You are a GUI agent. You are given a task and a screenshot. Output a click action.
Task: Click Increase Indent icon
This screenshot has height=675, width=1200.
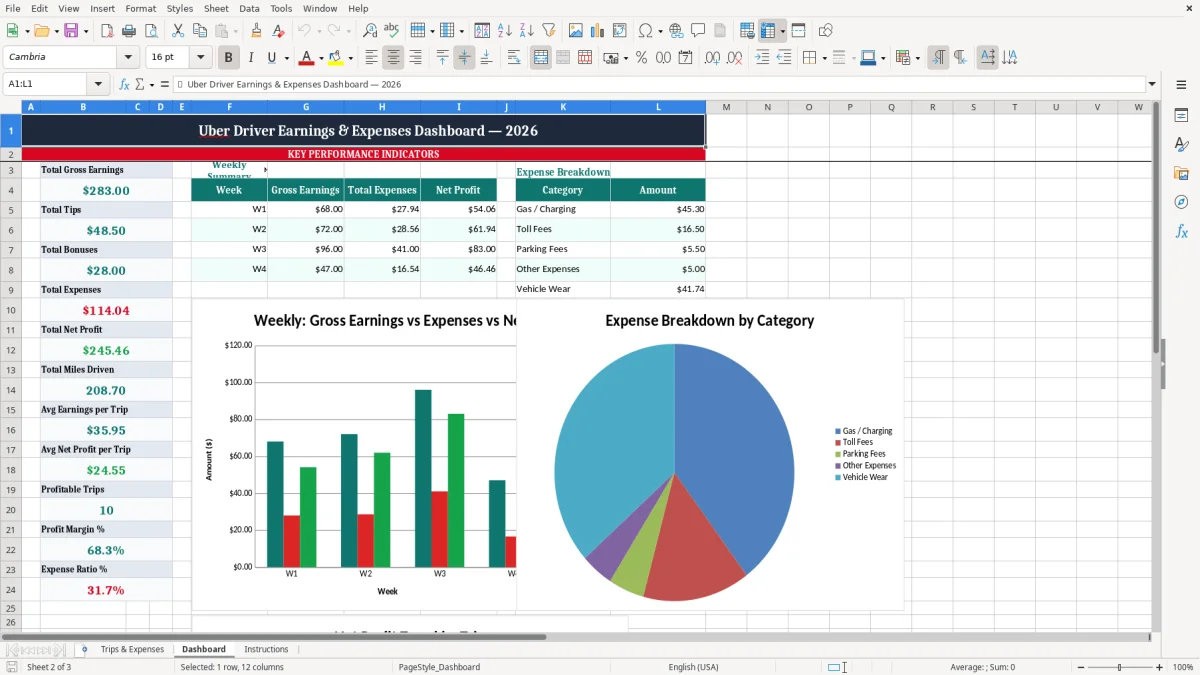tap(762, 58)
